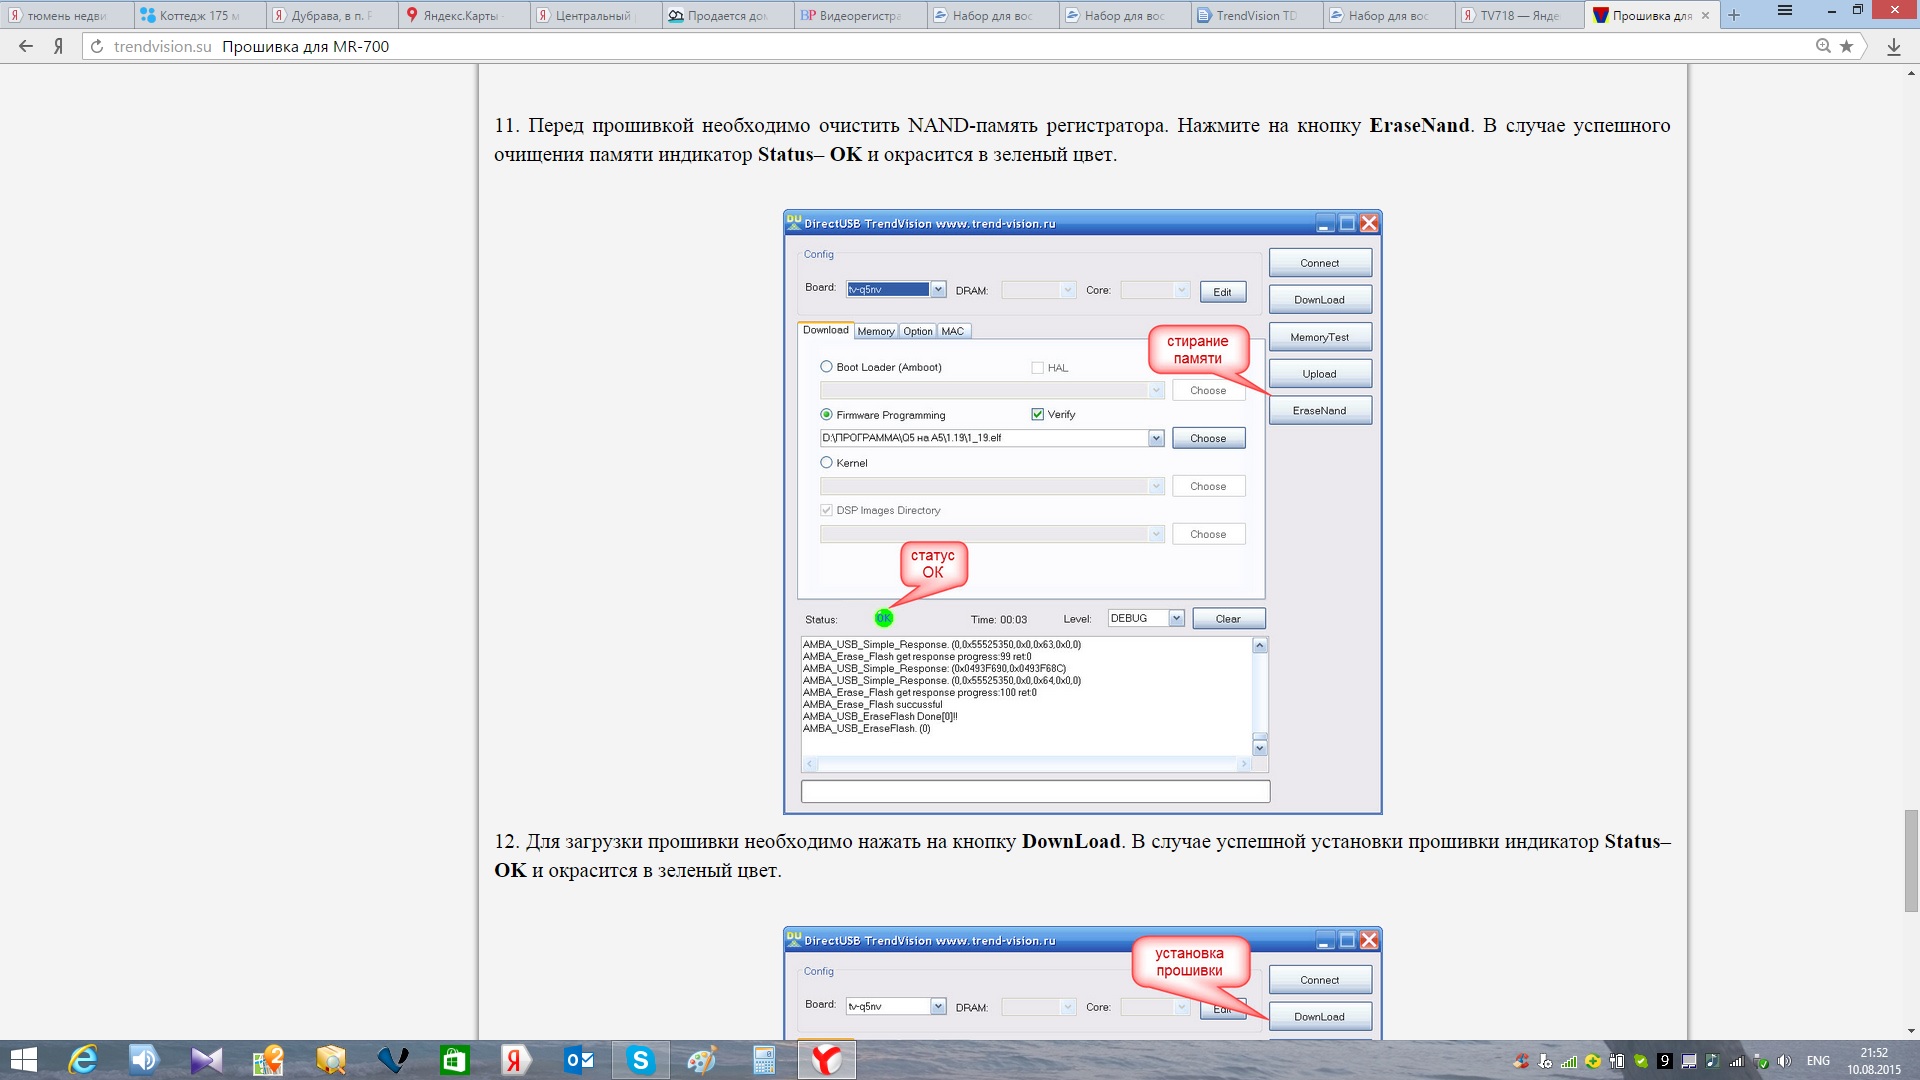Expand the firmware file path dropdown
Image resolution: width=1920 pixels, height=1080 pixels.
pos(1156,438)
